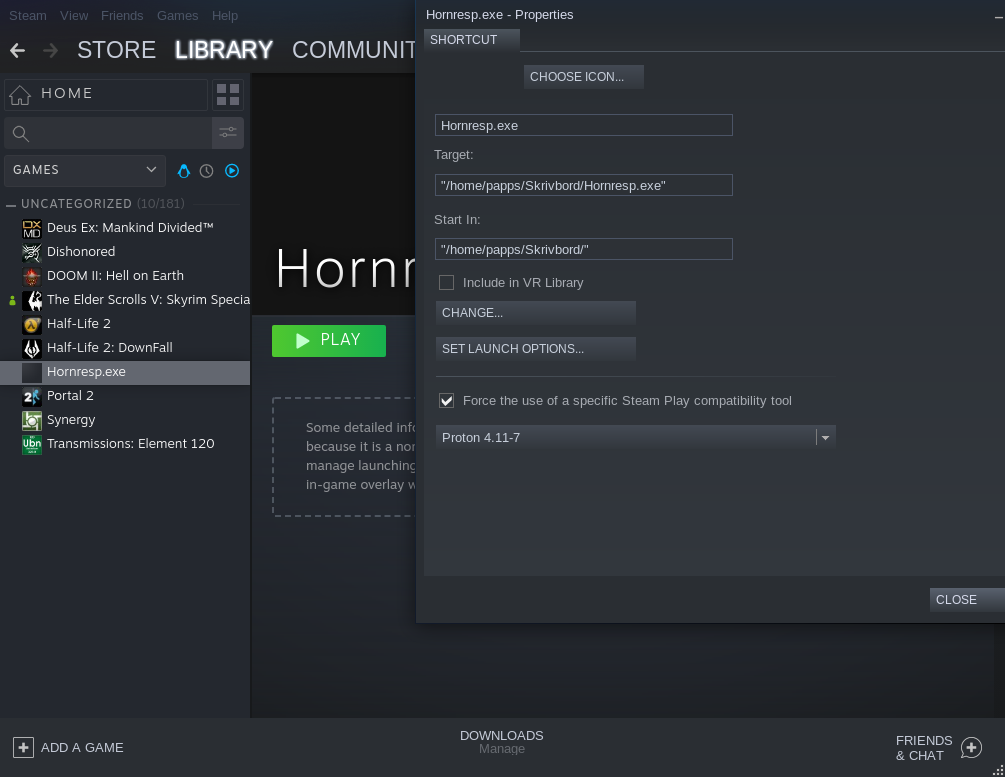The height and width of the screenshot is (777, 1005).
Task: Select Dishonored in the game list
Action: (x=81, y=252)
